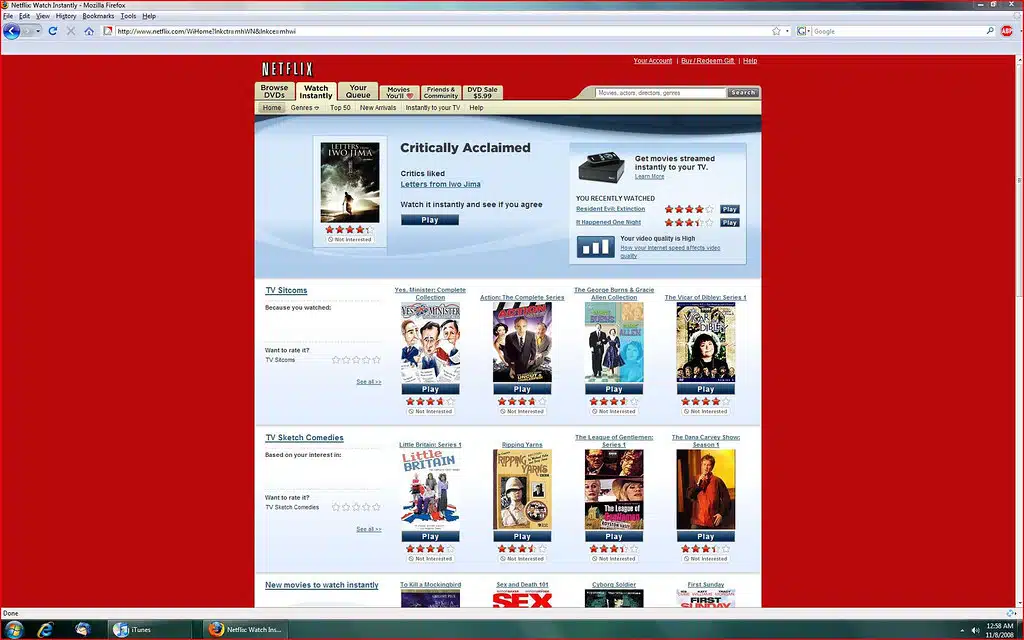This screenshot has height=640, width=1024.
Task: Mark Yes, Minister as Not Interested
Action: pos(430,411)
